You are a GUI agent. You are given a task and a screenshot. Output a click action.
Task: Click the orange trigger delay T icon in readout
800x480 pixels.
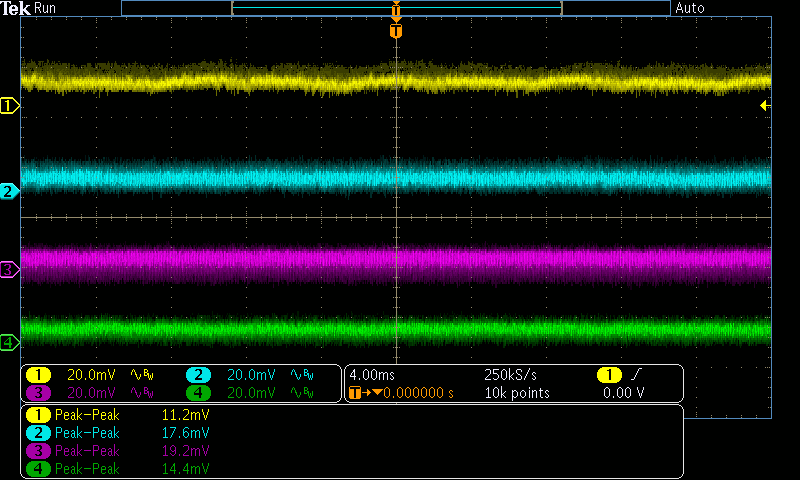coord(354,393)
